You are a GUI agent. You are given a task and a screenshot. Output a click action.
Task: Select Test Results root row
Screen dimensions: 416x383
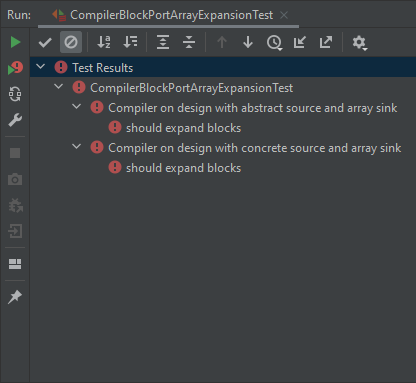223,67
